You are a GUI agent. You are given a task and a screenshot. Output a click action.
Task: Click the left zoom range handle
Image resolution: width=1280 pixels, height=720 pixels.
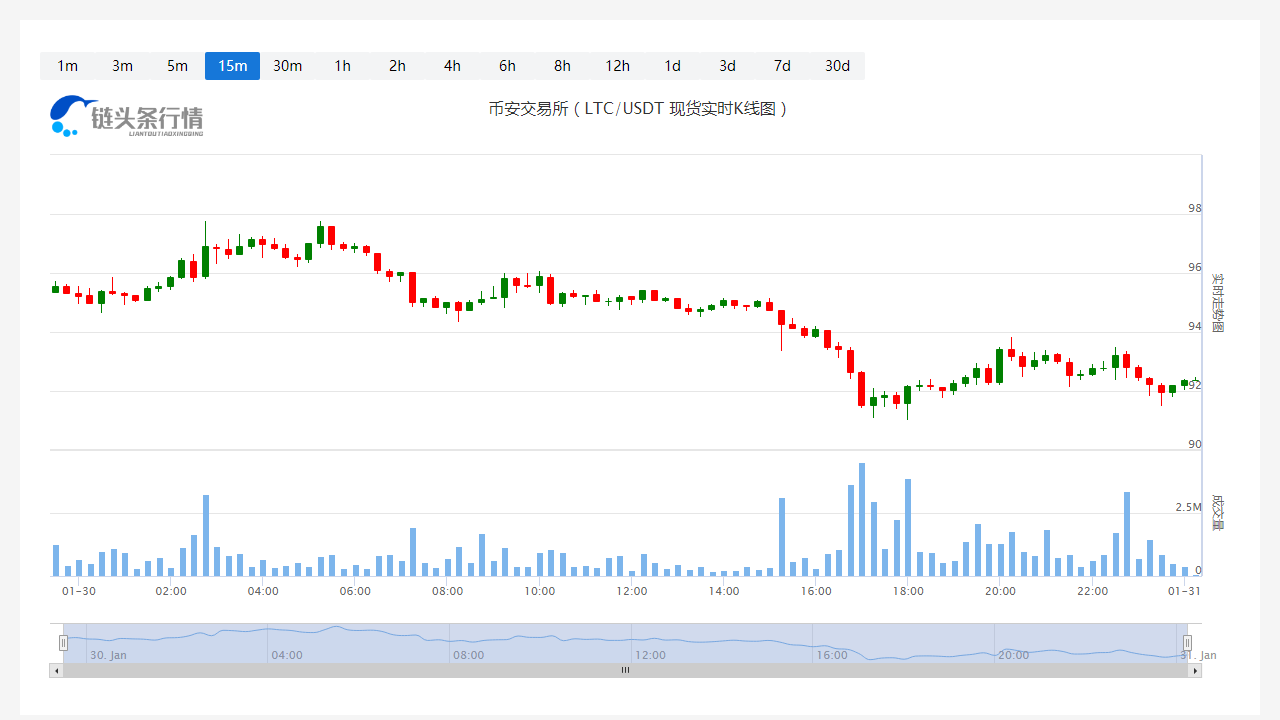click(63, 643)
